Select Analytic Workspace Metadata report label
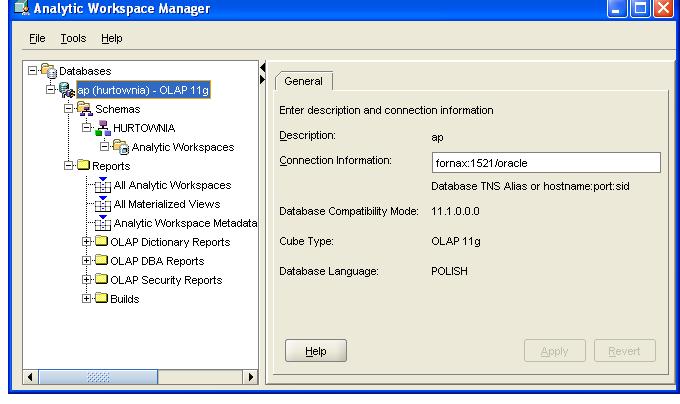 [x=185, y=223]
